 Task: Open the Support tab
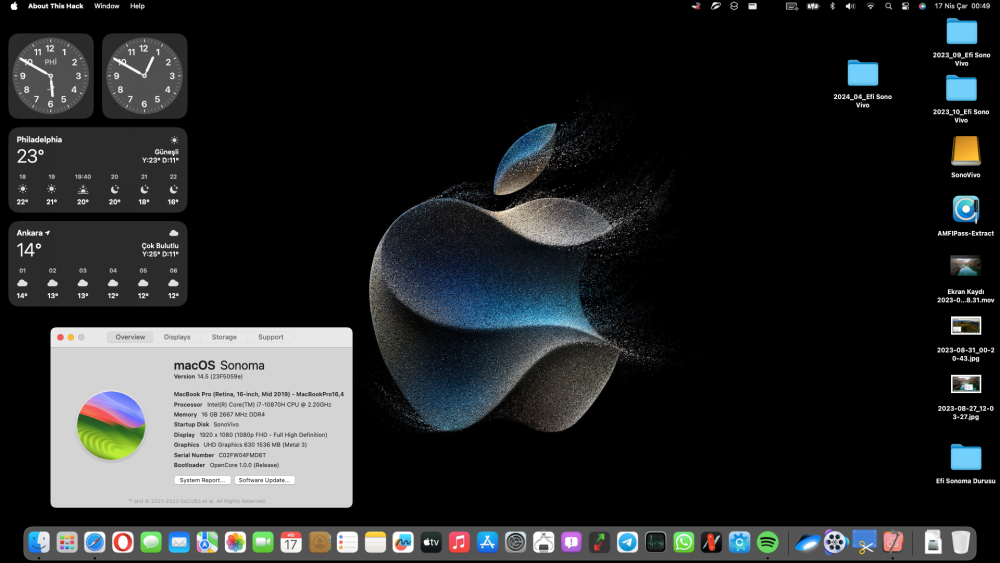click(x=270, y=337)
